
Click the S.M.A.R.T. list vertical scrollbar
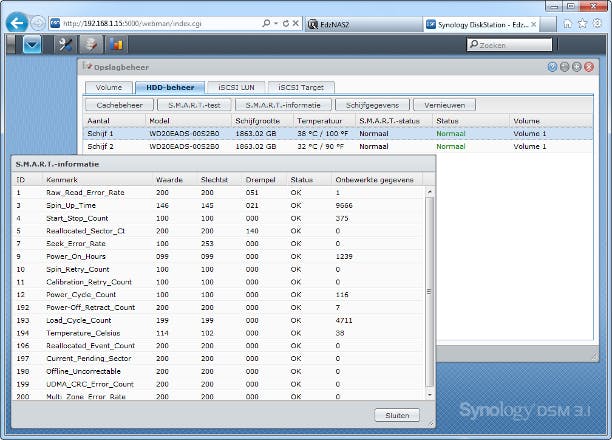pos(430,290)
